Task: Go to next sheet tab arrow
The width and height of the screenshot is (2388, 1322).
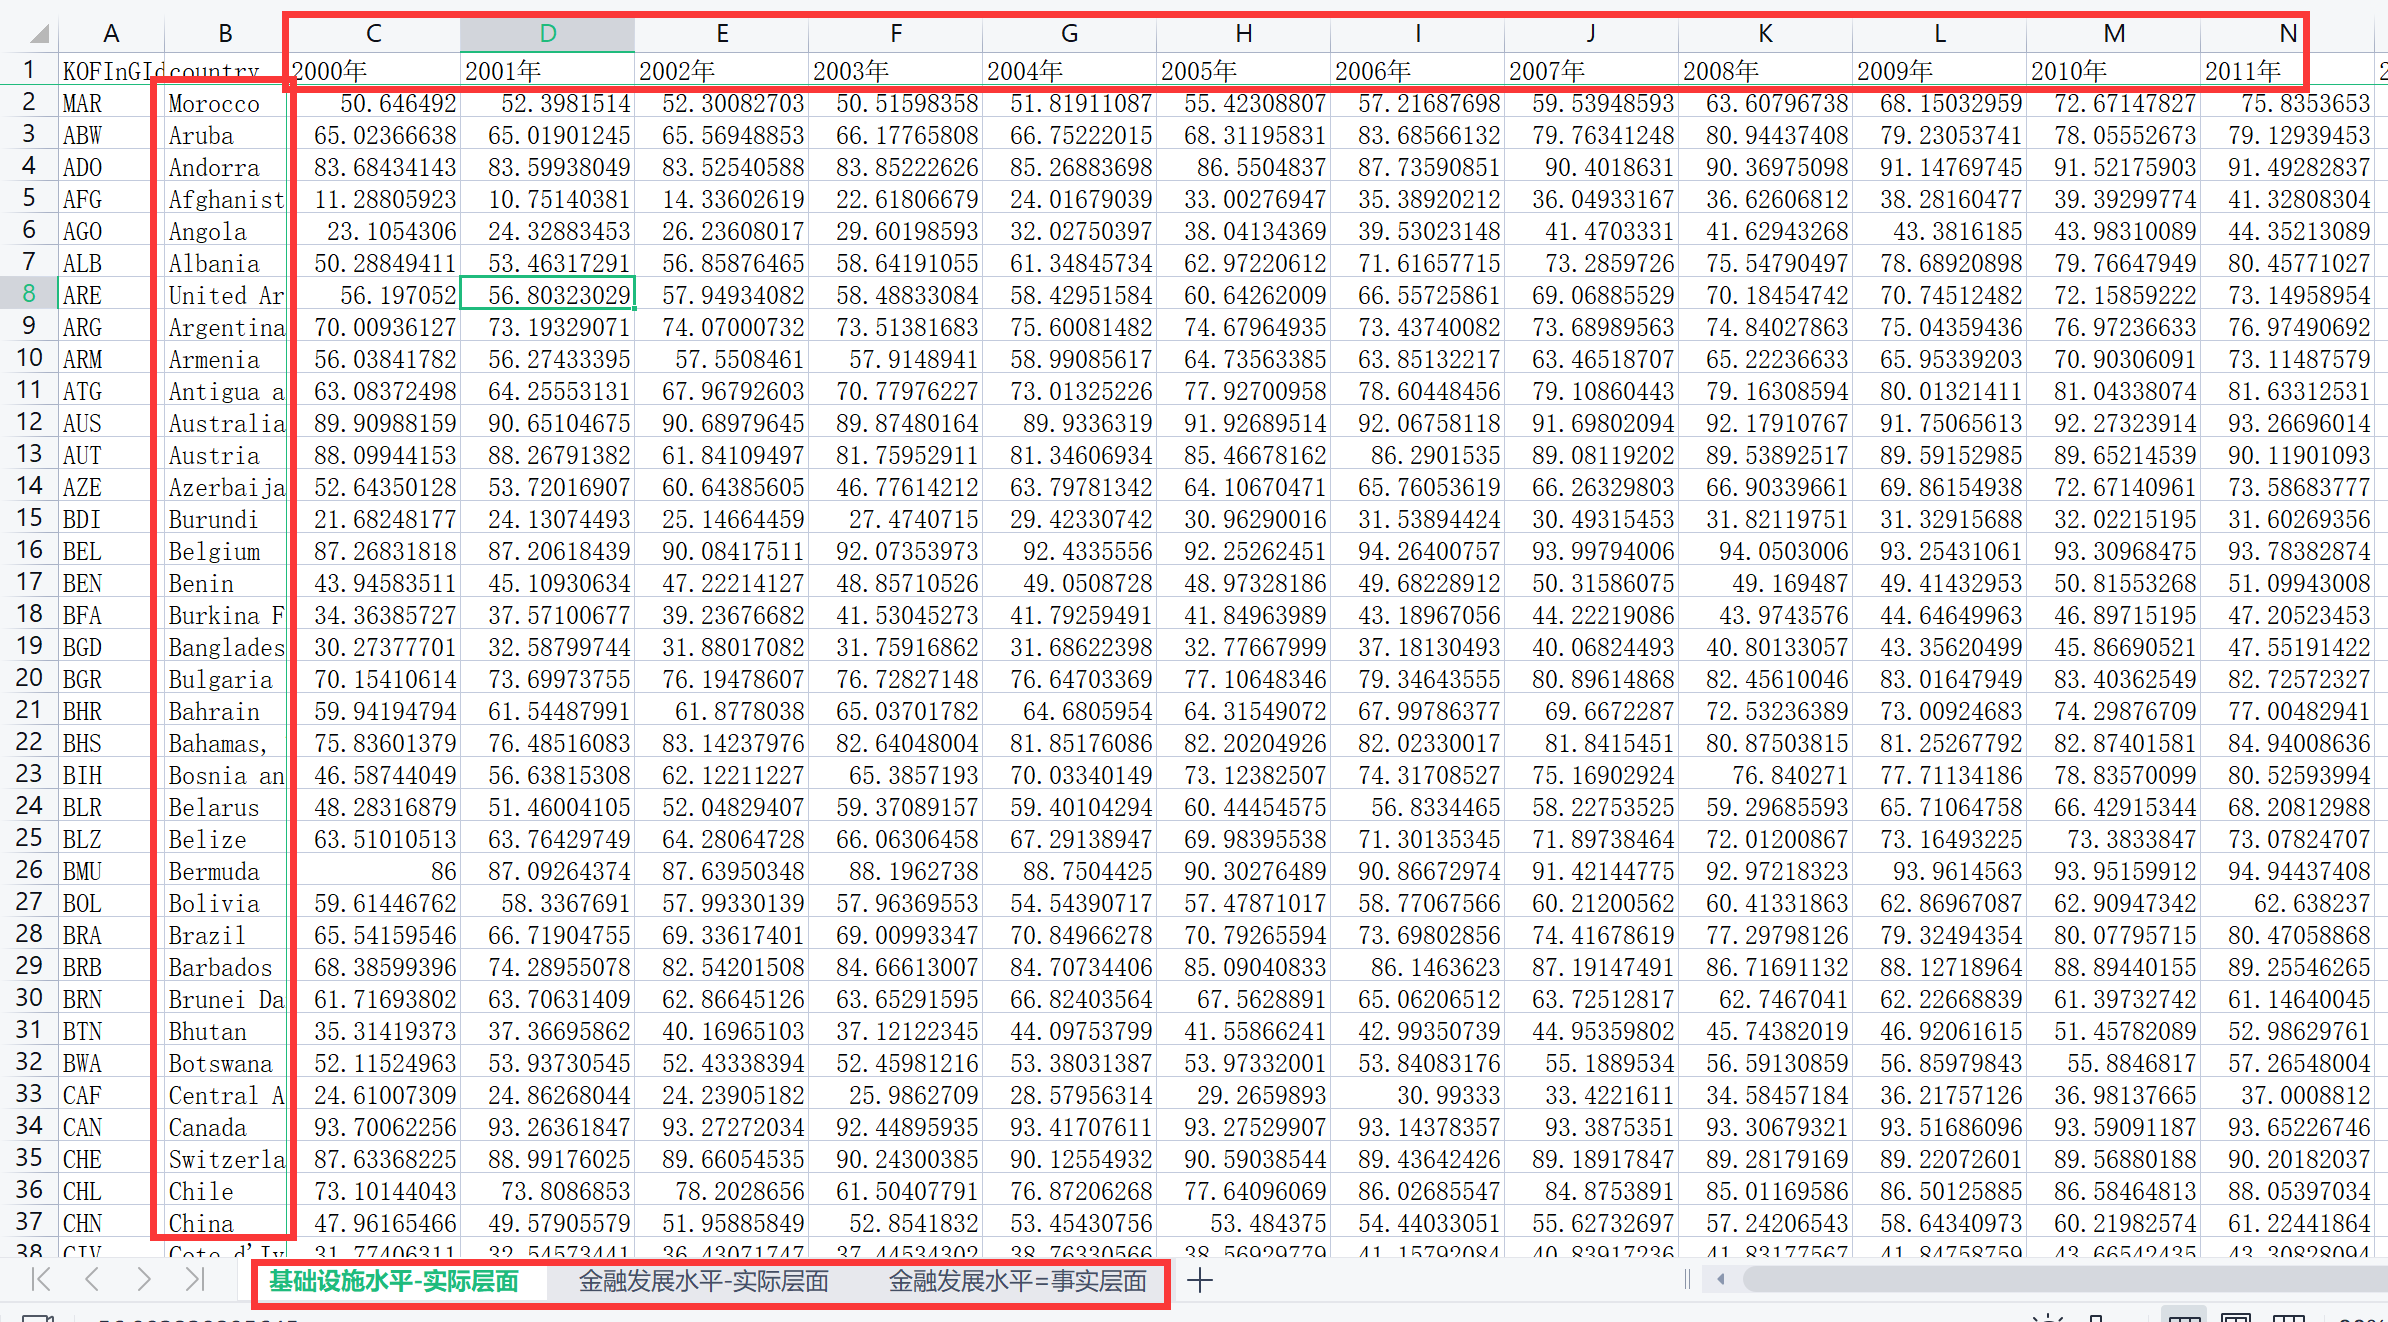Action: [x=144, y=1279]
